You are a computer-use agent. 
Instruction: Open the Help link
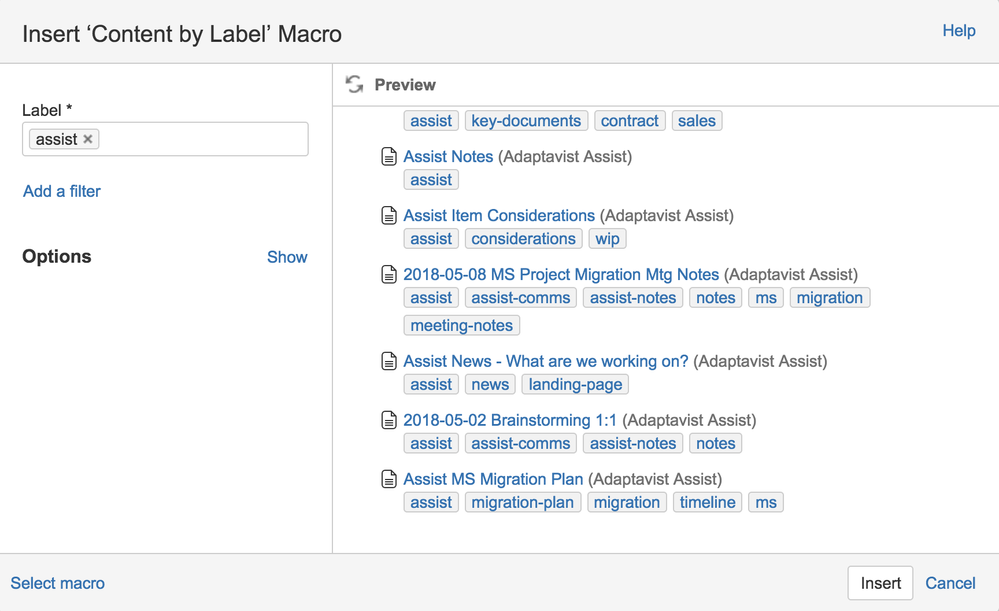pos(958,31)
